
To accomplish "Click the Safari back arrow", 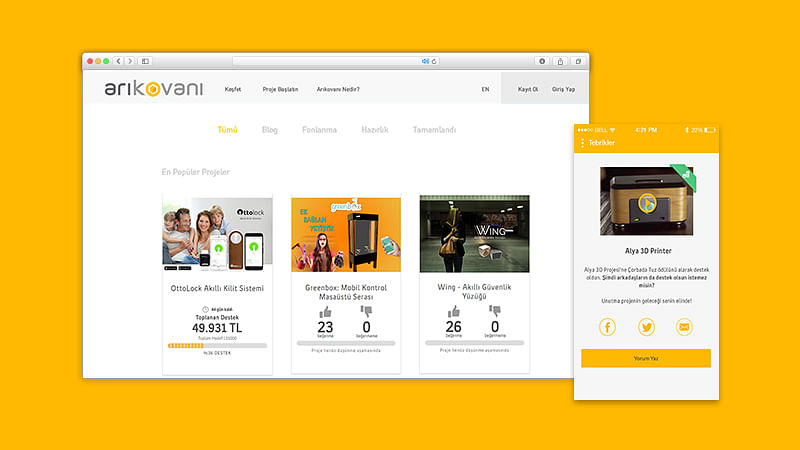I will pyautogui.click(x=119, y=61).
